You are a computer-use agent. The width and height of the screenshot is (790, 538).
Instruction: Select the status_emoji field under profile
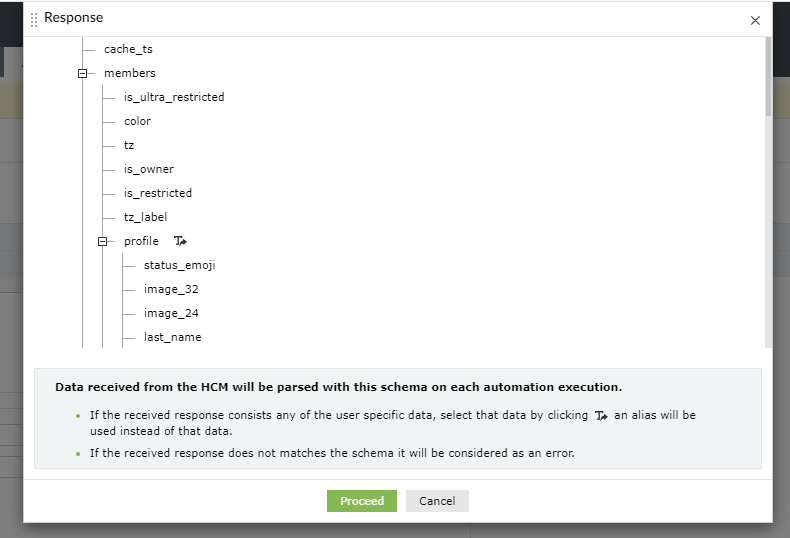point(180,265)
